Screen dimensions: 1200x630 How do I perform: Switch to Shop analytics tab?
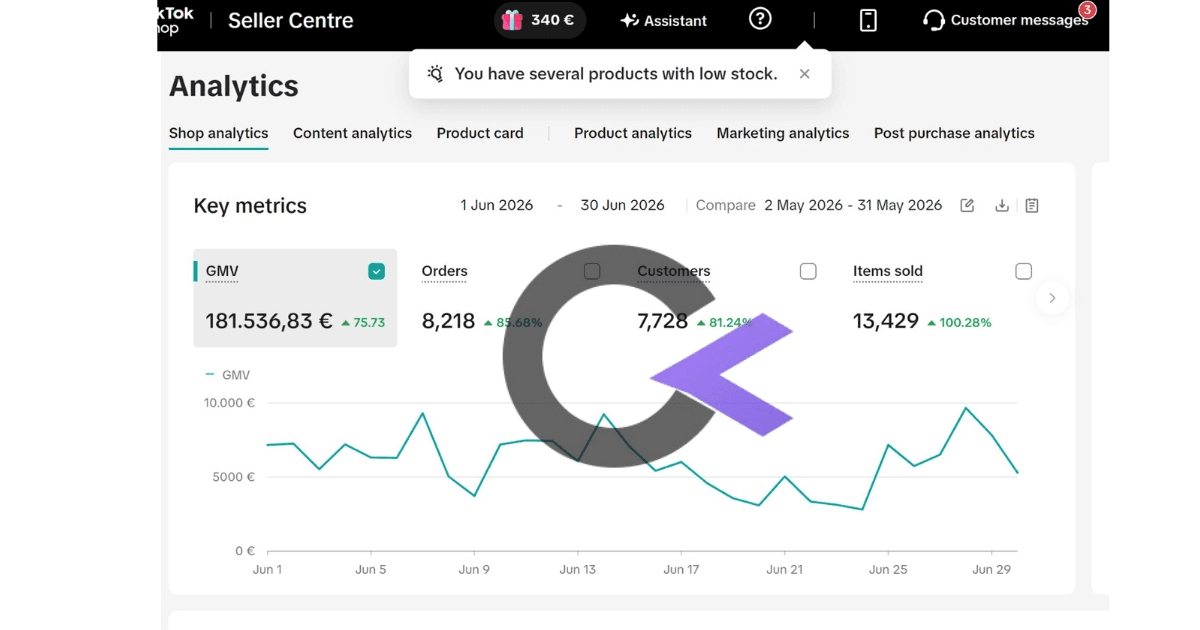pyautogui.click(x=218, y=133)
